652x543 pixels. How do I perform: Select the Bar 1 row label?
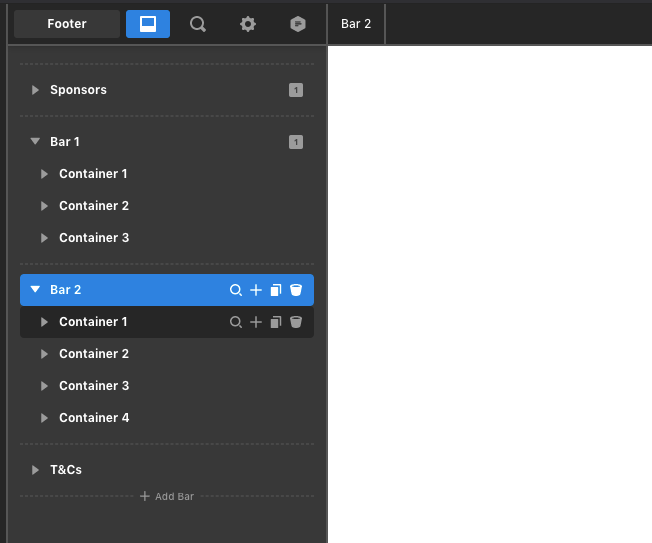click(64, 142)
